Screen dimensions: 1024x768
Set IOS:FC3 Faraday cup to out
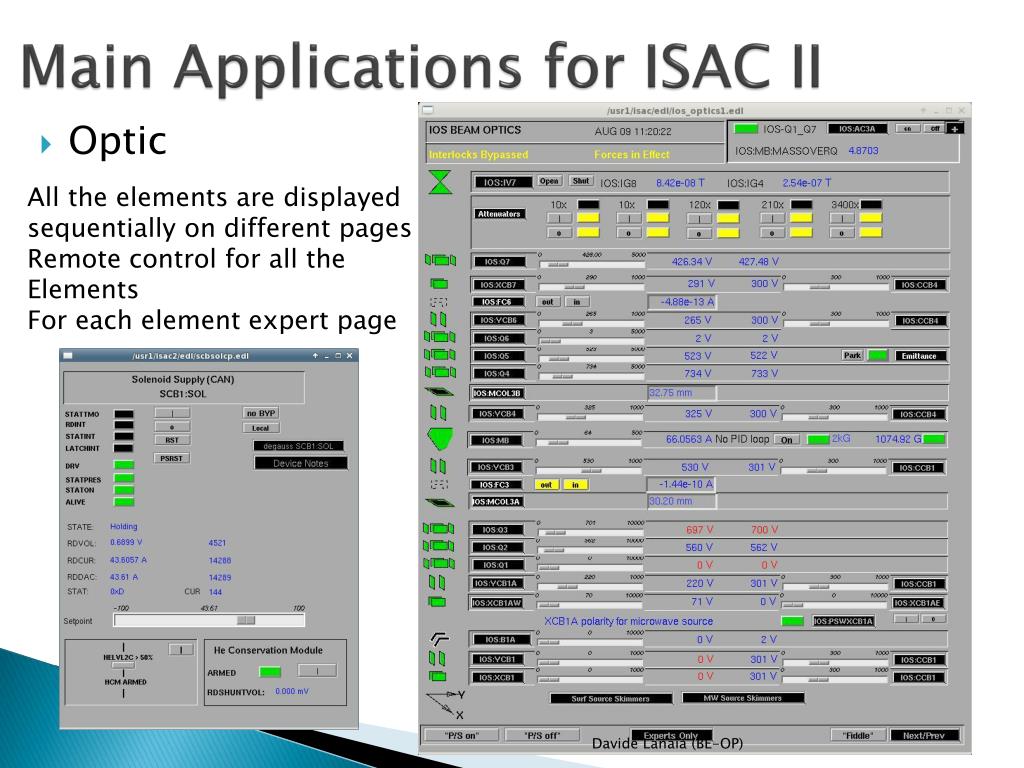point(546,485)
